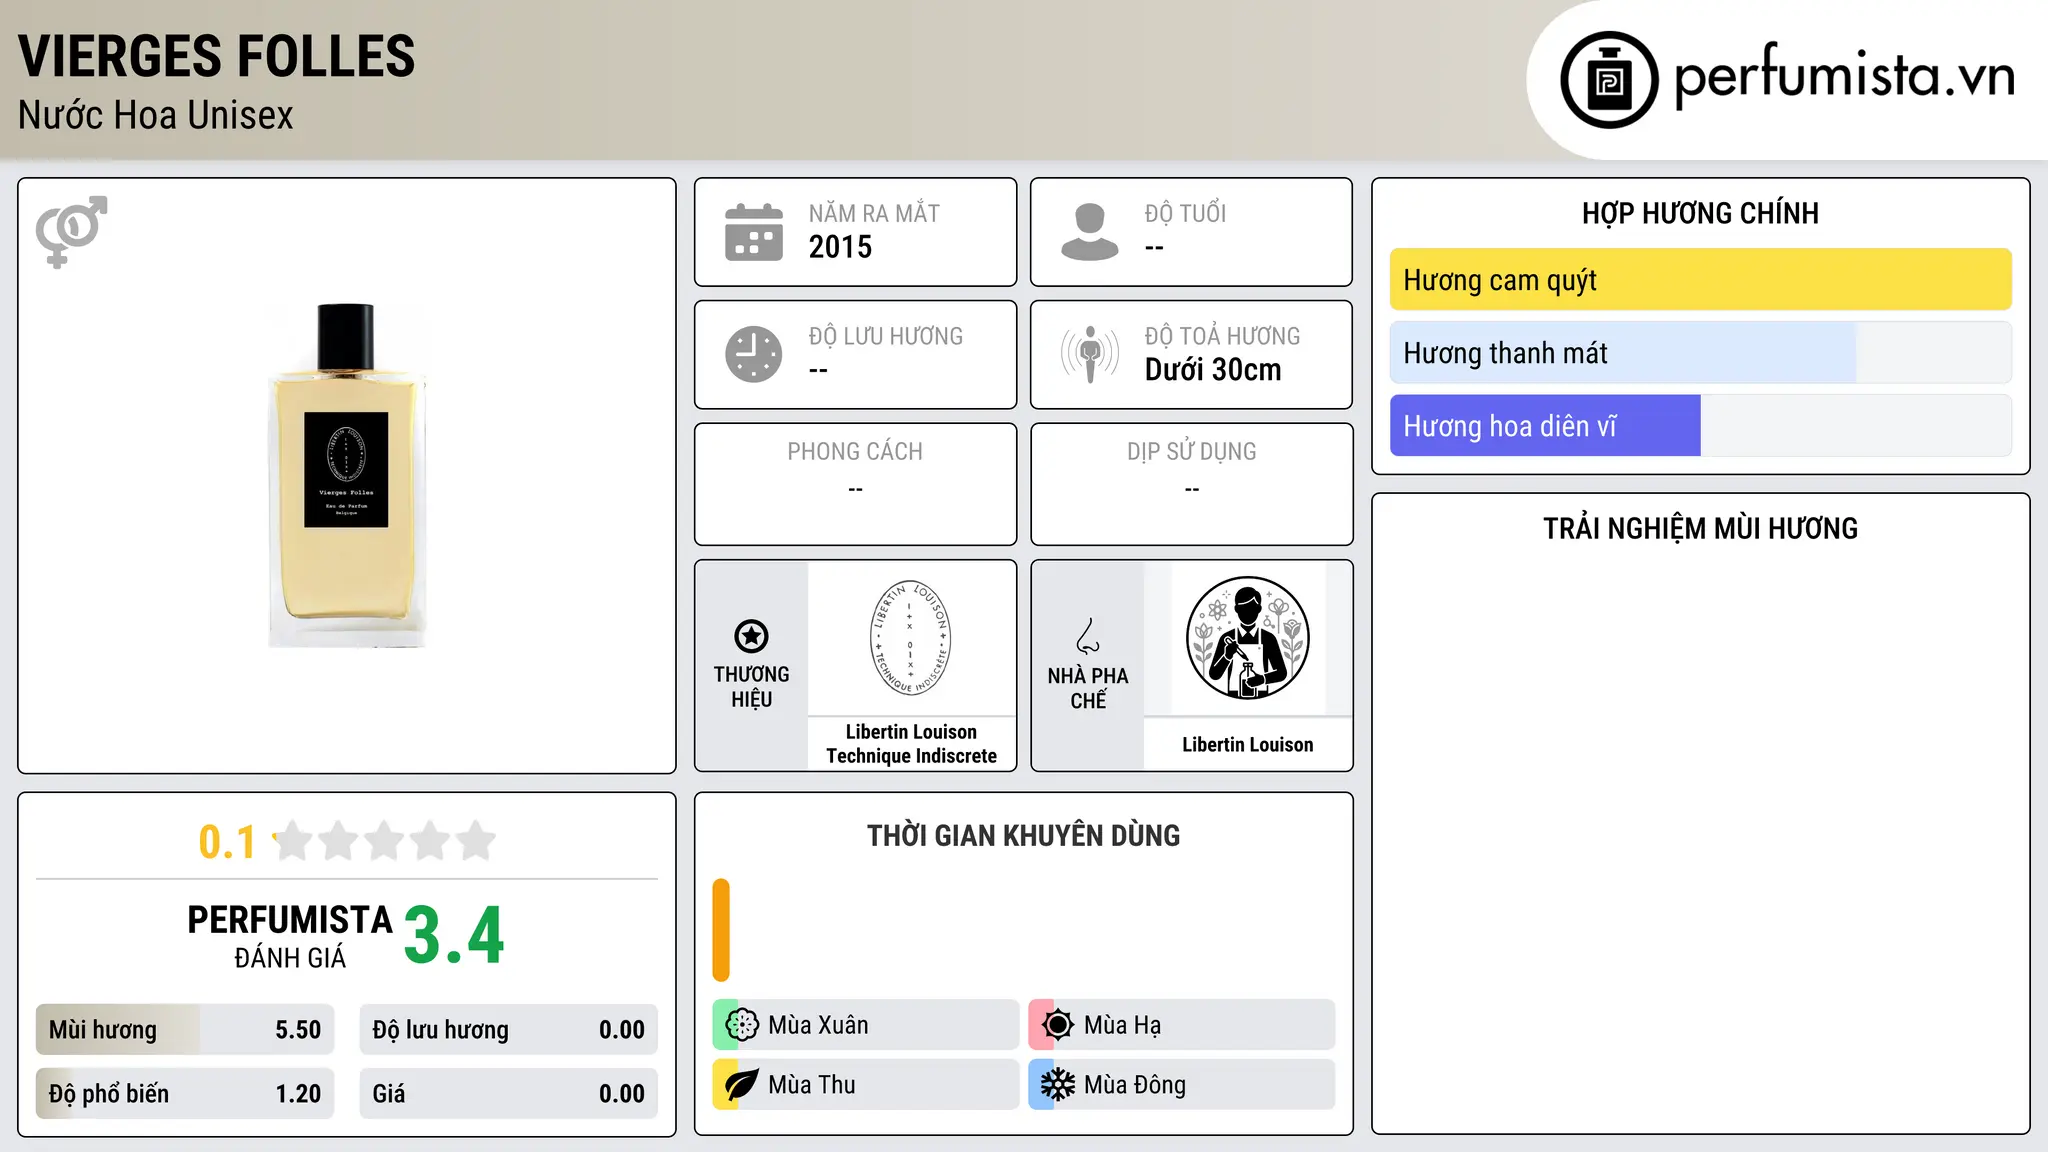The width and height of the screenshot is (2048, 1152).
Task: Select the Mùa Hạ season button
Action: tap(1181, 1024)
